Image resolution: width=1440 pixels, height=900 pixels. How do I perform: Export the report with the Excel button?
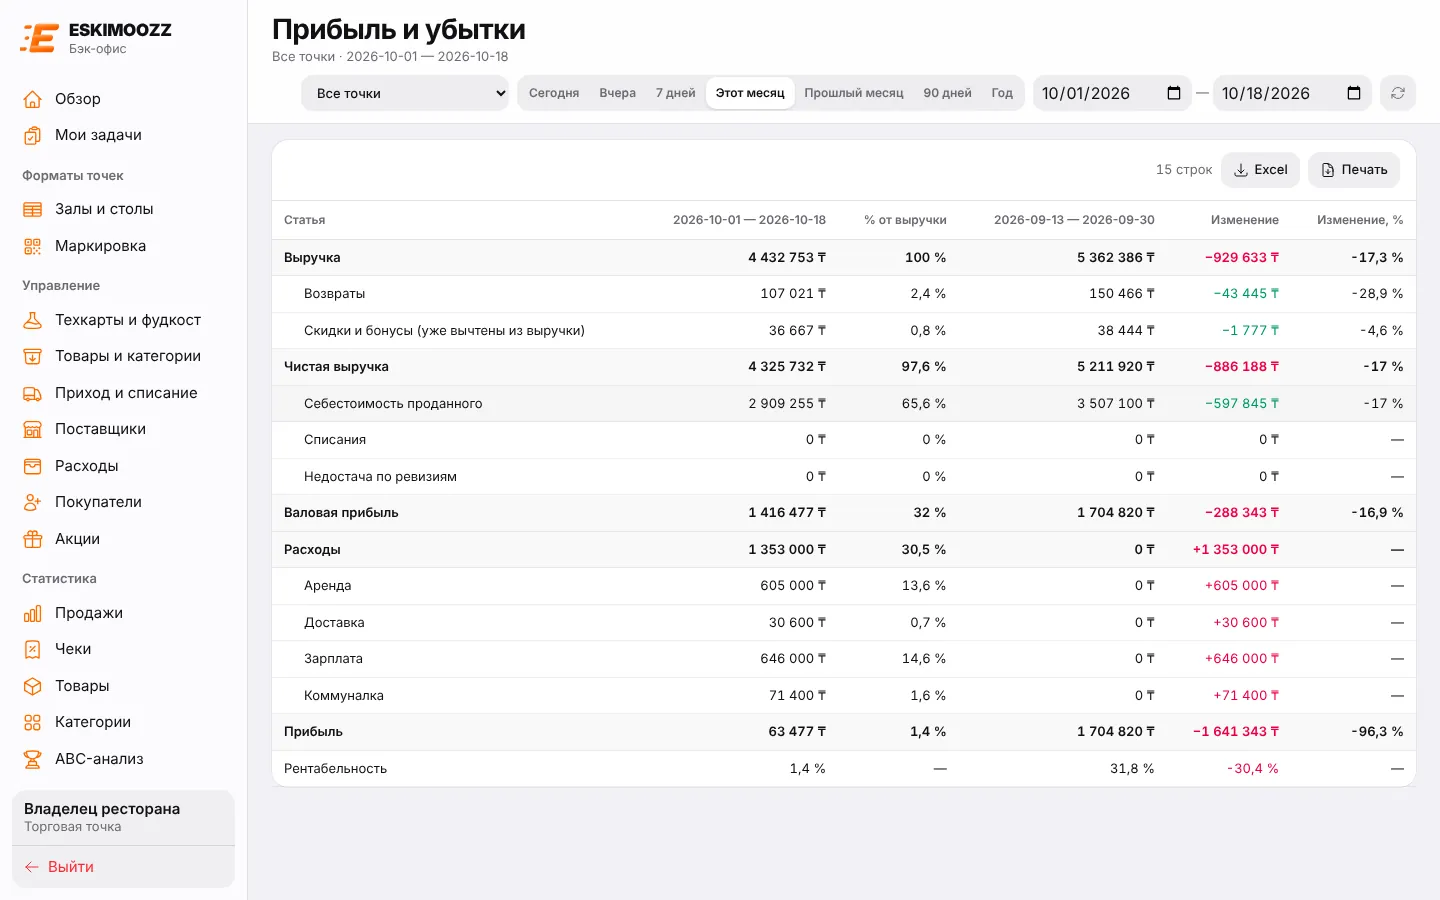point(1261,170)
